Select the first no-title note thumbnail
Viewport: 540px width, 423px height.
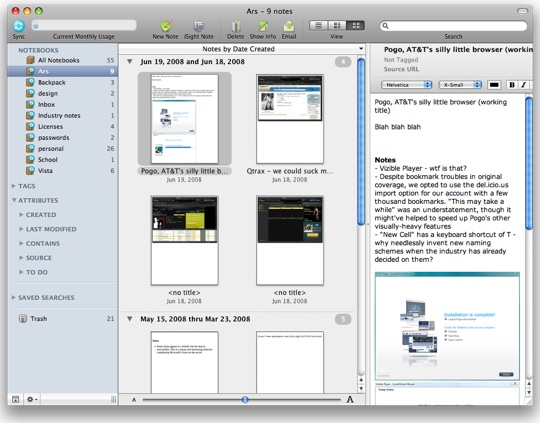click(x=185, y=240)
